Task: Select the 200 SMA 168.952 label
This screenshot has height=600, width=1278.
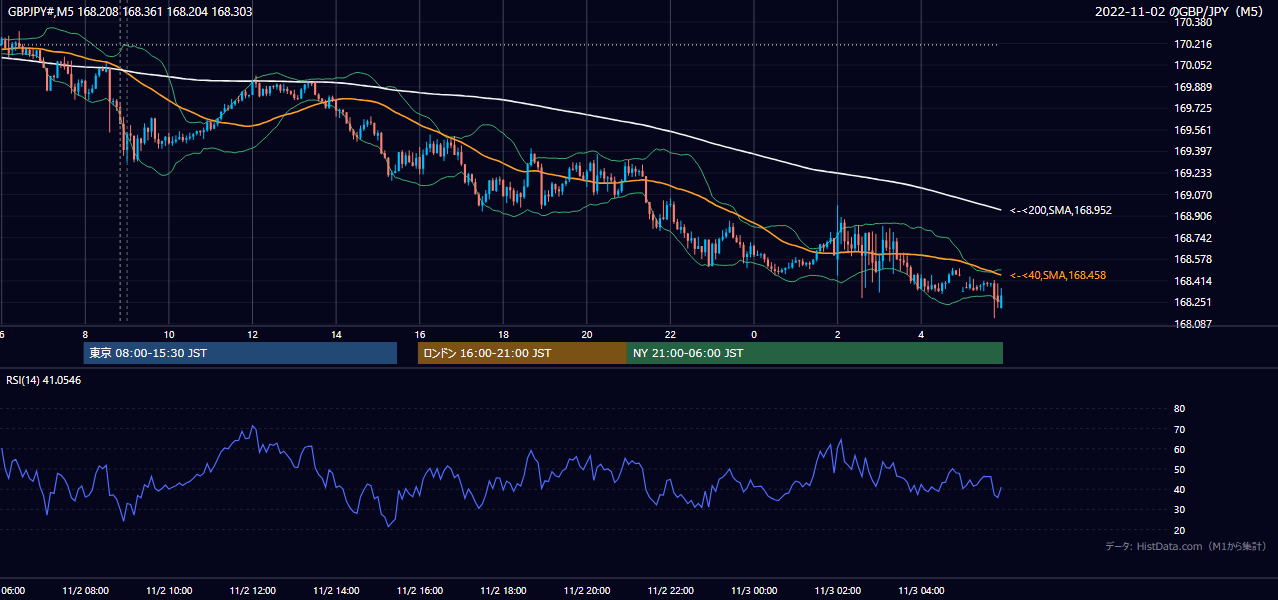Action: pos(1061,211)
